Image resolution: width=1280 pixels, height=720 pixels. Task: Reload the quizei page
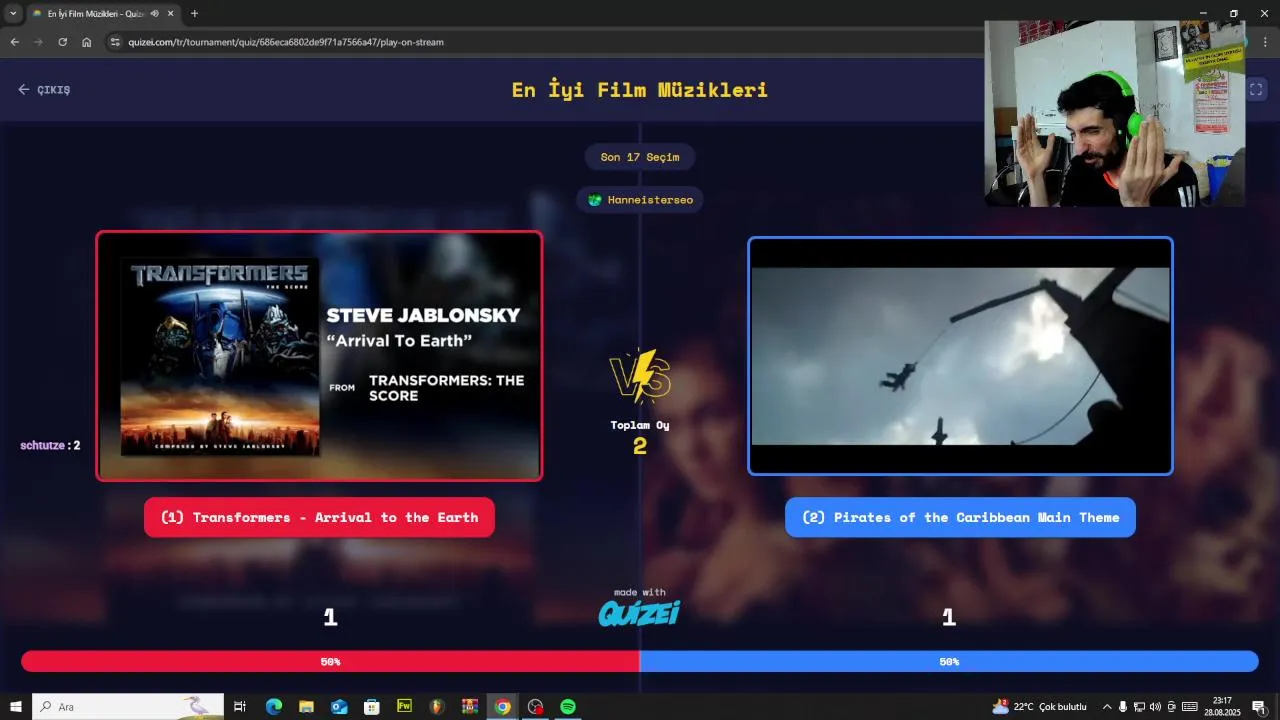click(62, 42)
